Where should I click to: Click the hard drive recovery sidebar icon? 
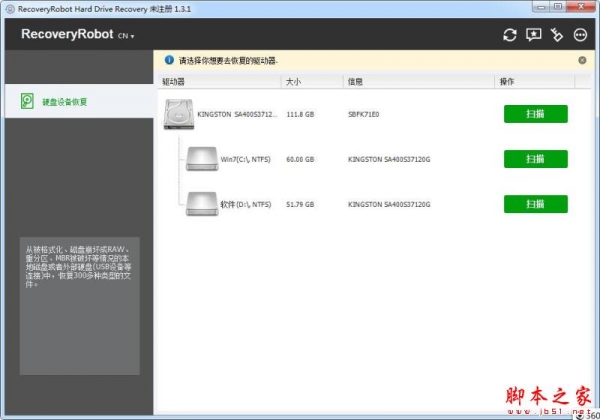coord(27,101)
